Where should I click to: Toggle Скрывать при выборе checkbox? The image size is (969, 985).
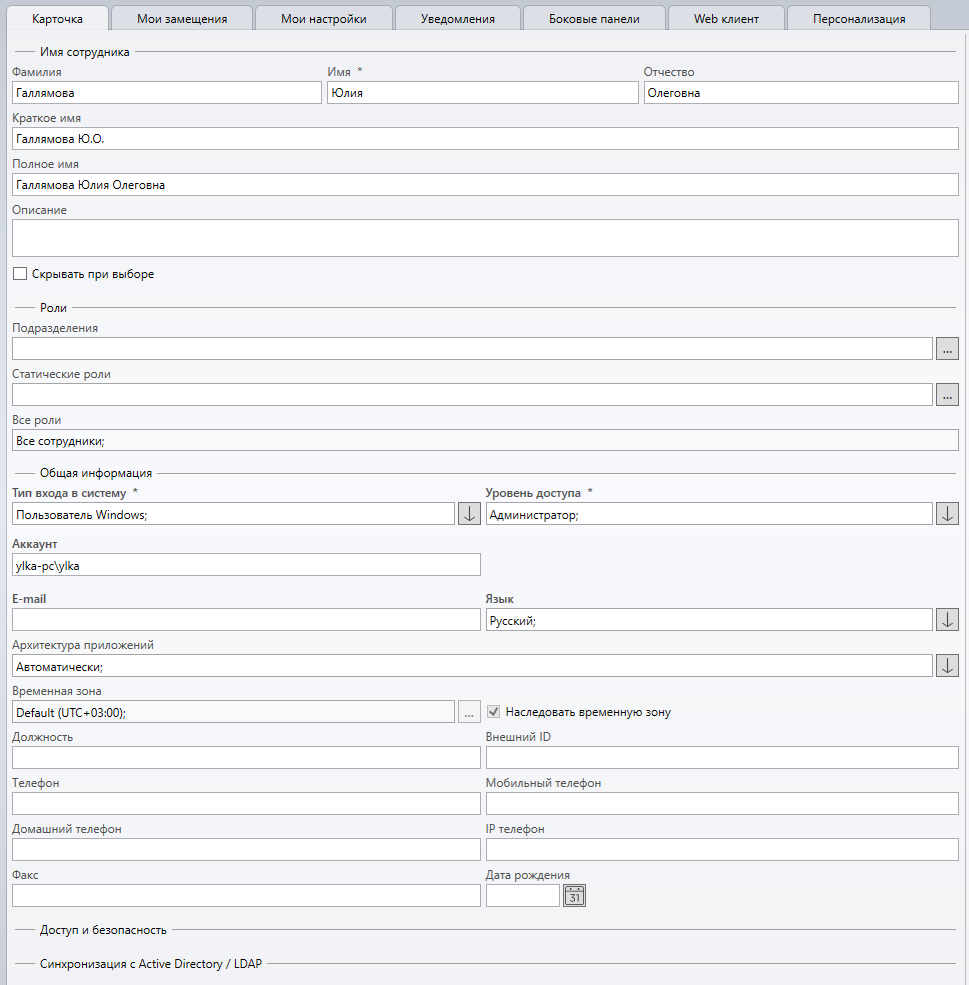tap(20, 274)
